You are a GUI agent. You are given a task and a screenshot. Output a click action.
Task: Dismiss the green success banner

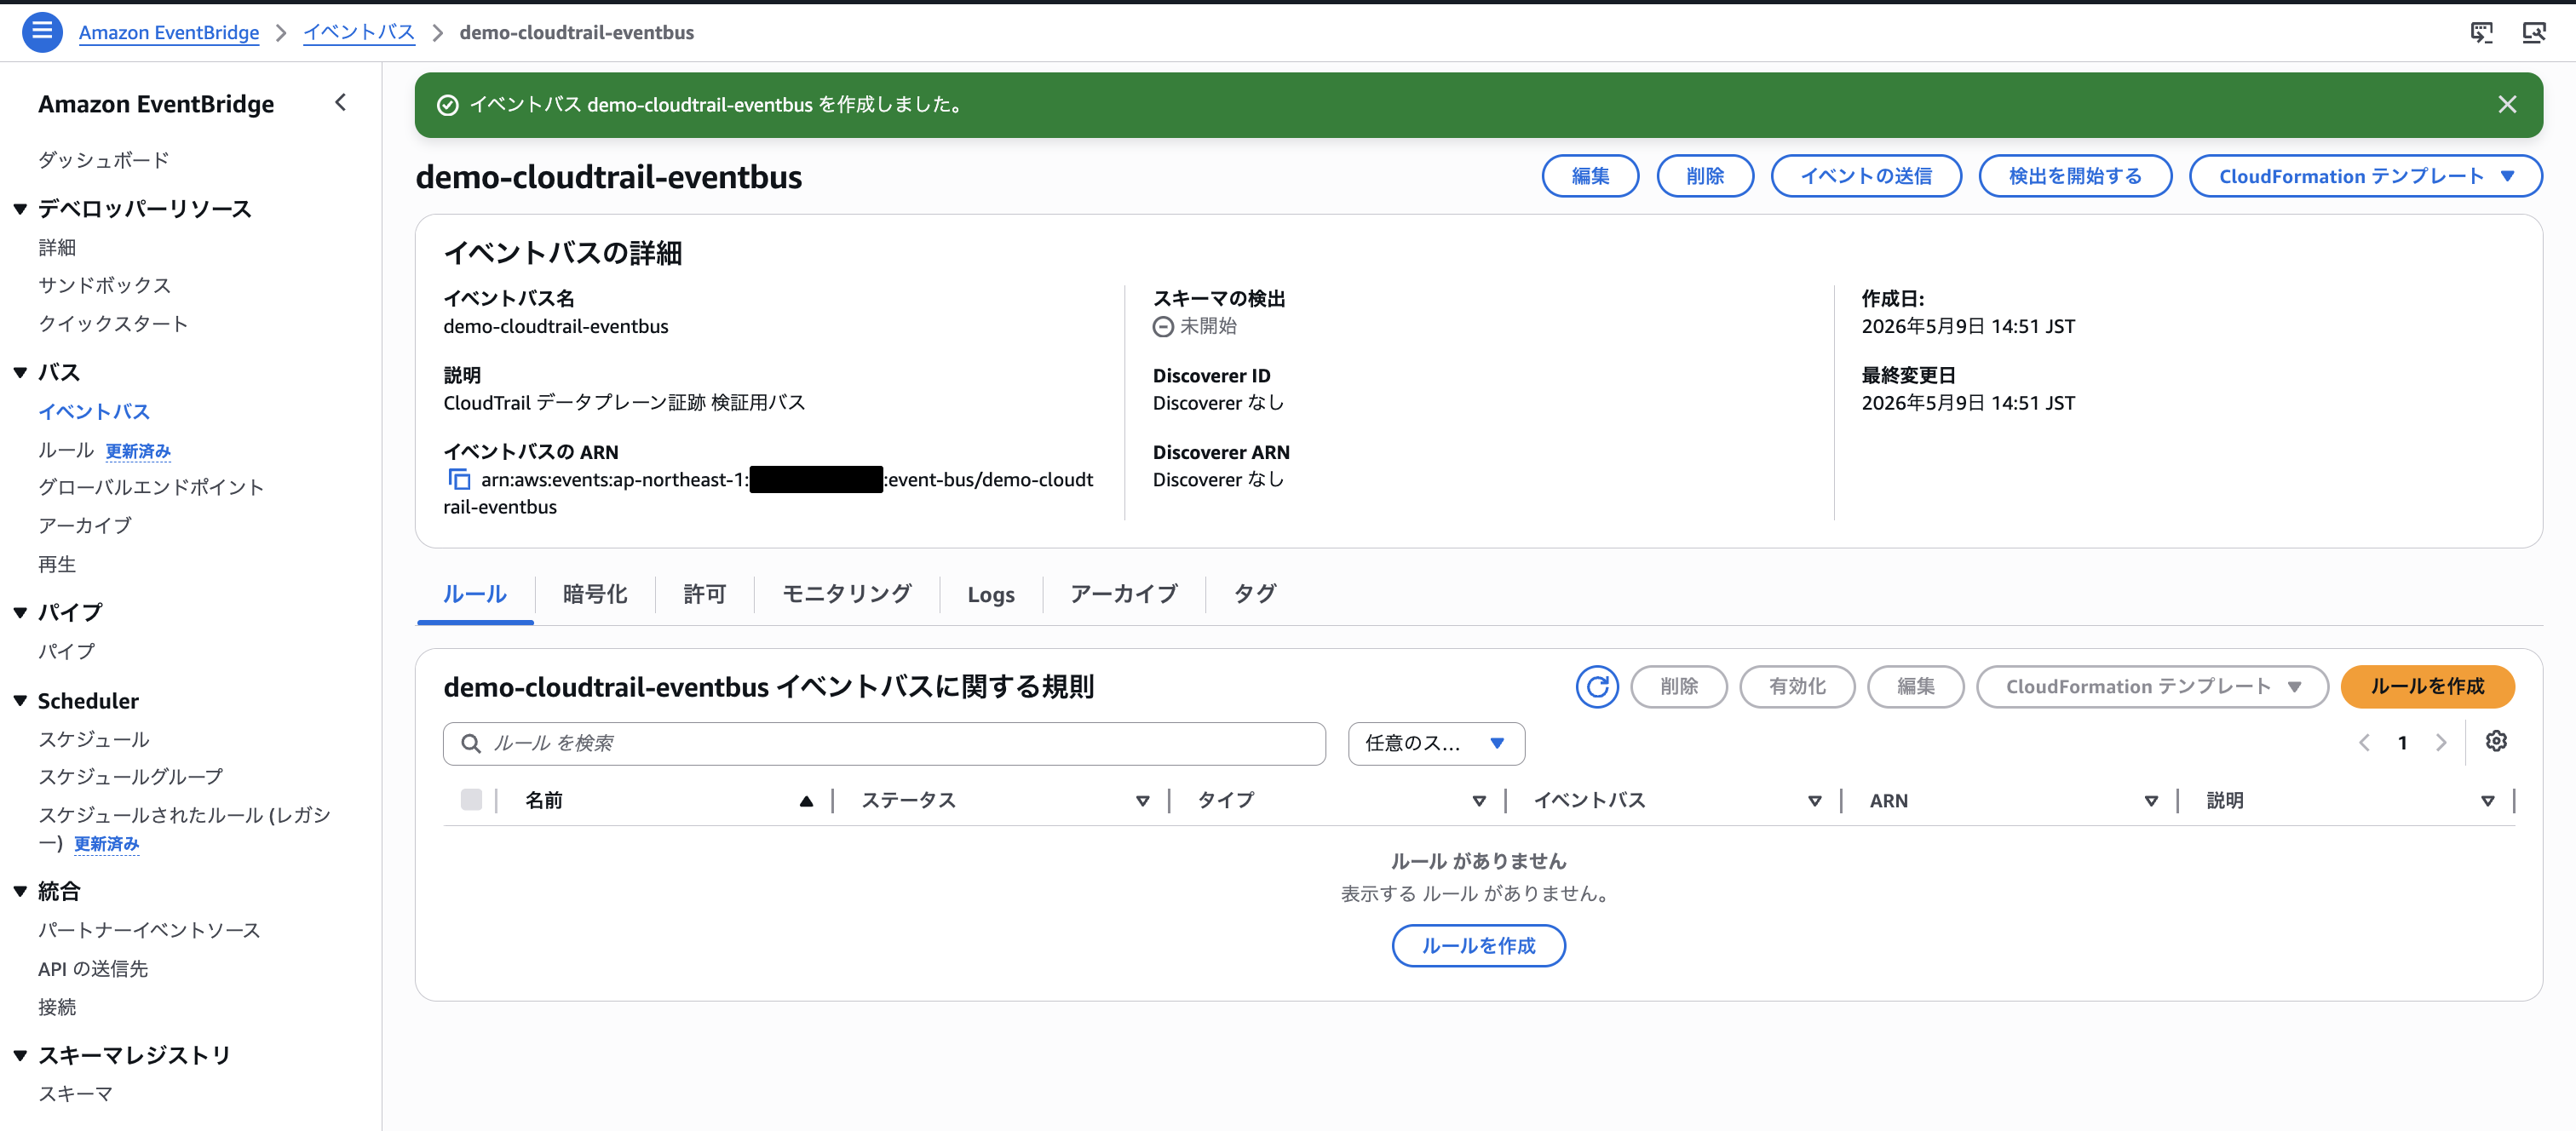pyautogui.click(x=2507, y=104)
